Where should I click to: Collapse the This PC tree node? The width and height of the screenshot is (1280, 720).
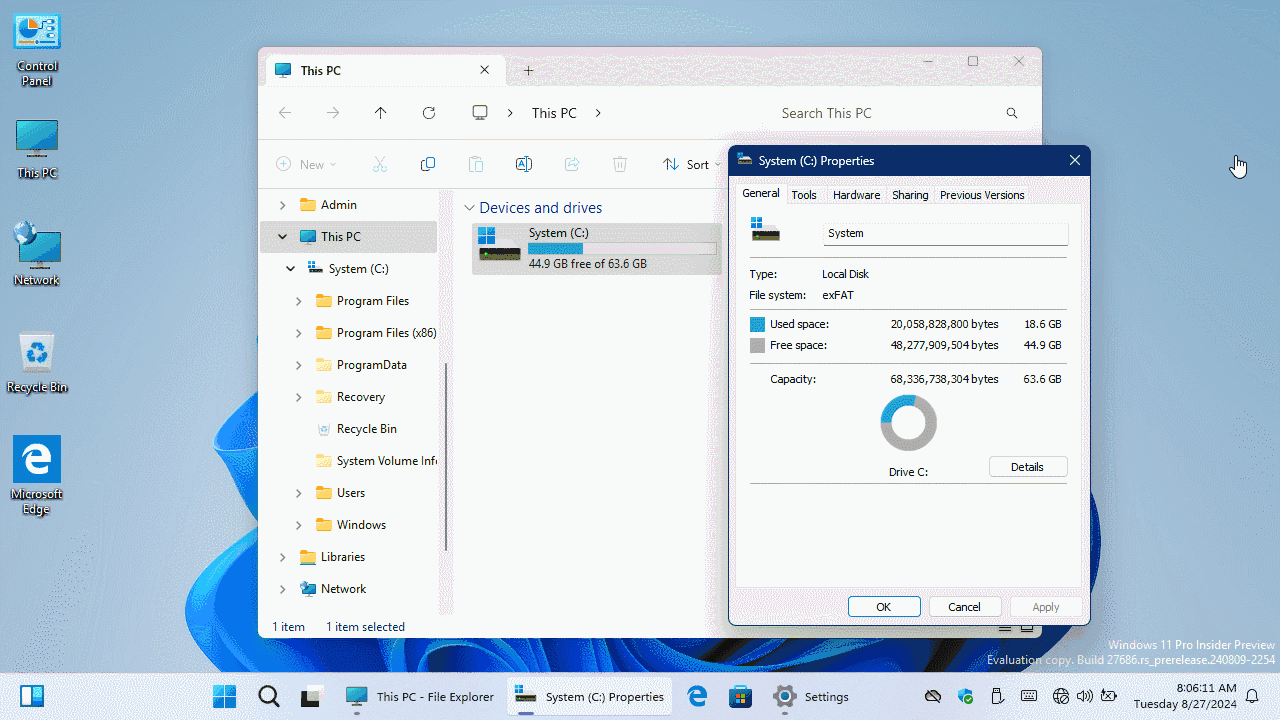click(x=283, y=237)
